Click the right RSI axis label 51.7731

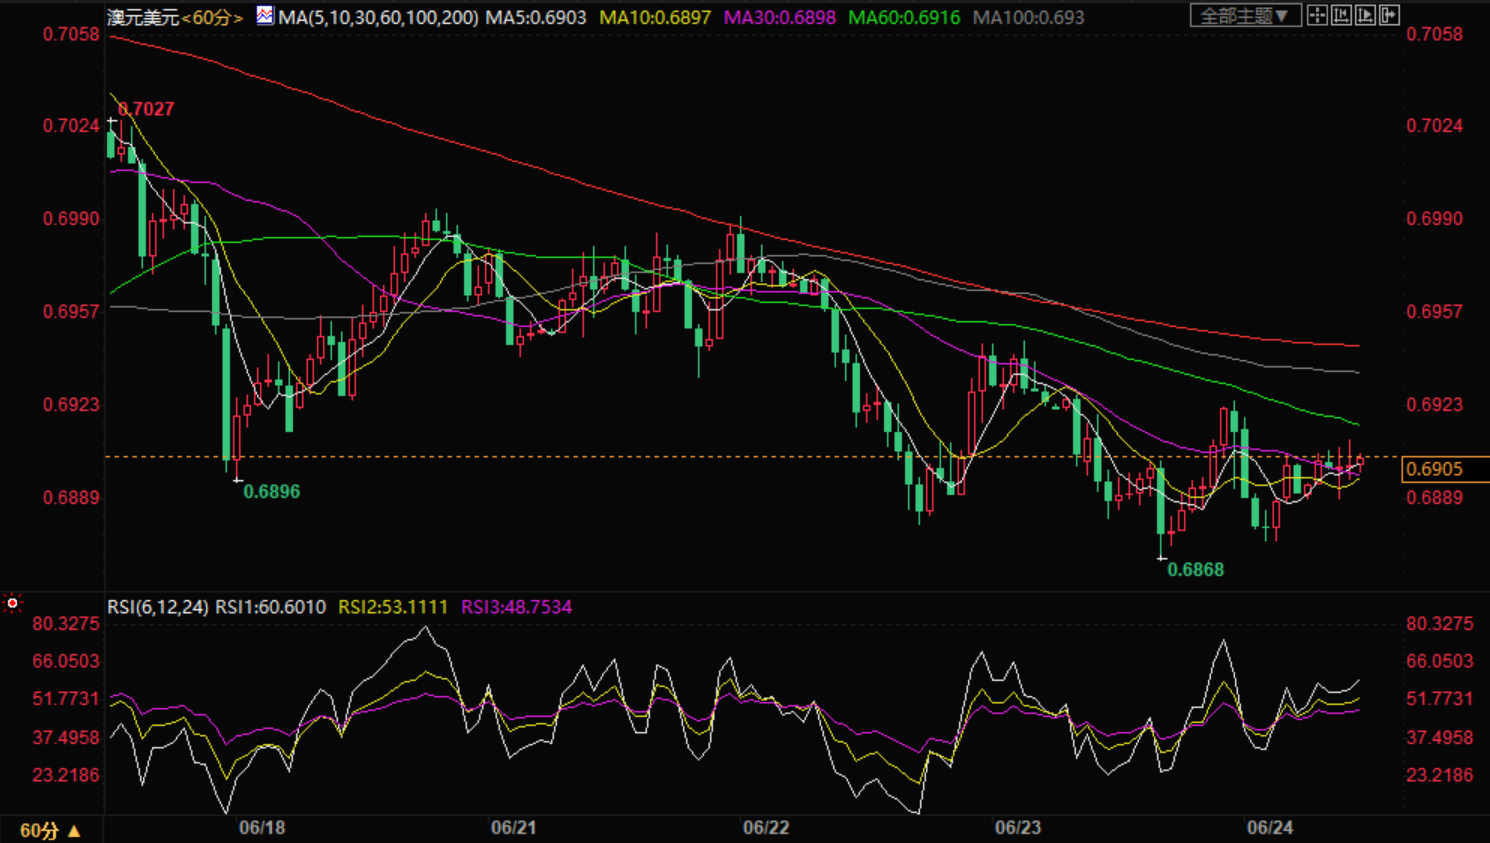coord(1440,699)
